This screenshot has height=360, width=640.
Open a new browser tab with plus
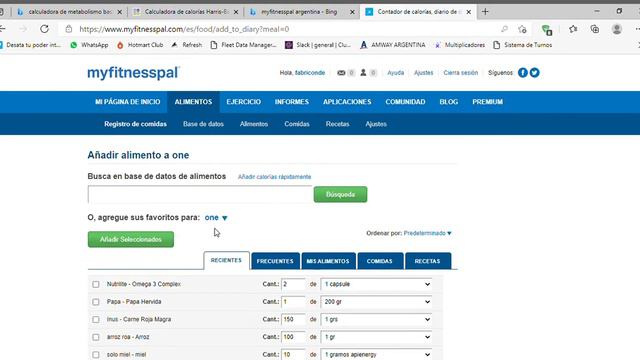pyautogui.click(x=485, y=12)
